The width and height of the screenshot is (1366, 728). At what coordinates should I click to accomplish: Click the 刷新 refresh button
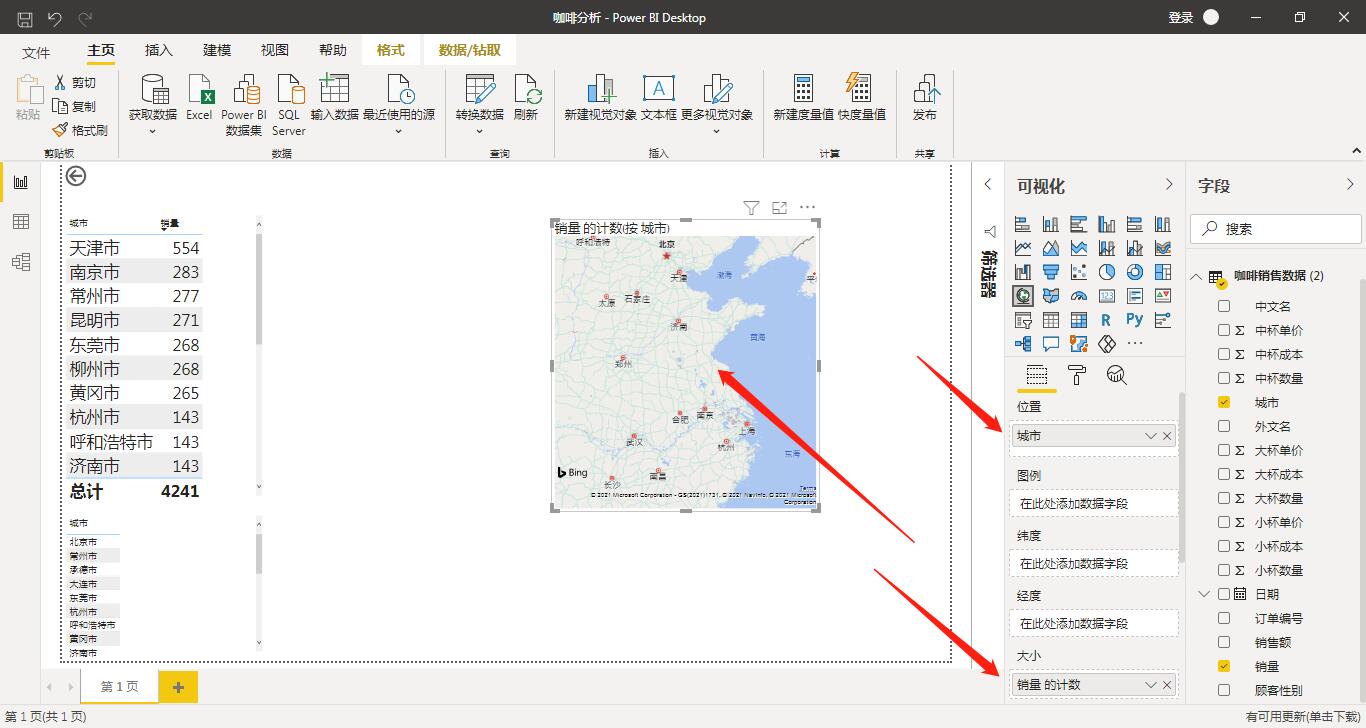tap(526, 98)
